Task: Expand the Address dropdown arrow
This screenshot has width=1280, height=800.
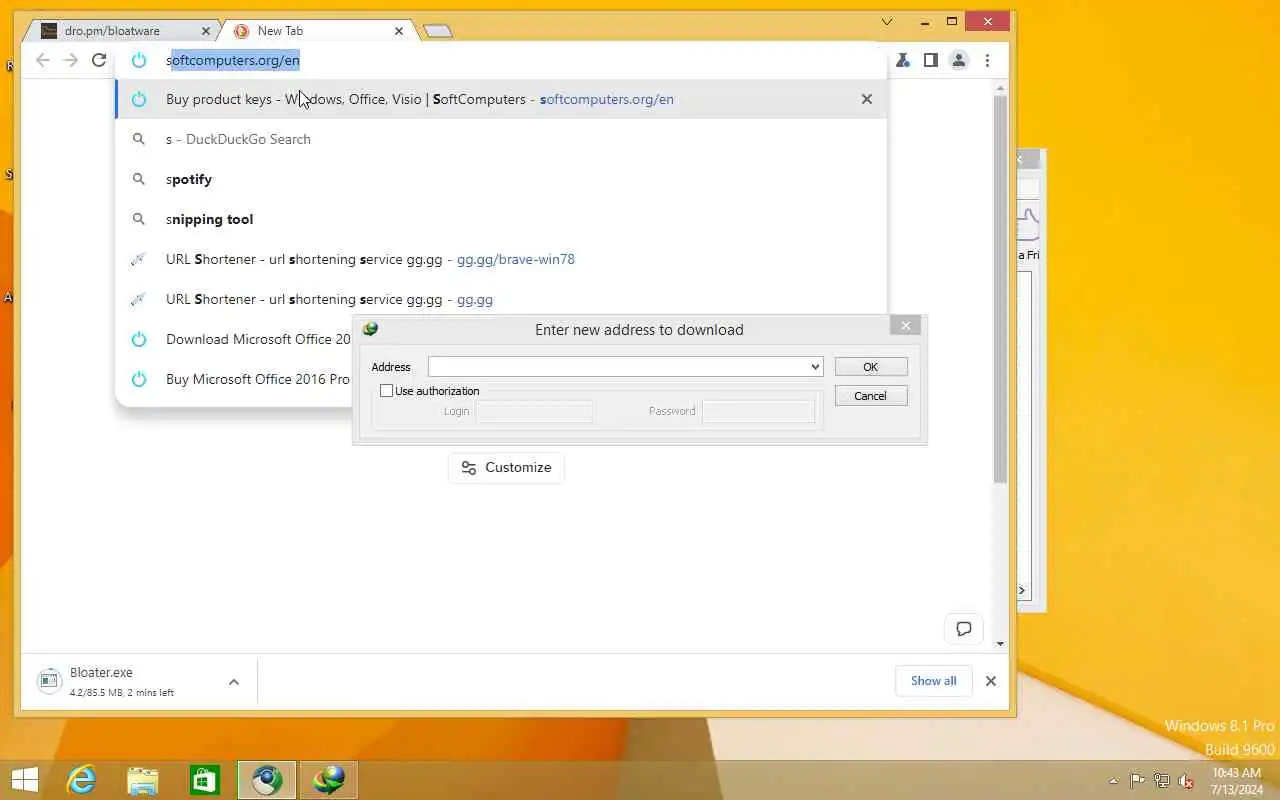Action: click(x=815, y=367)
